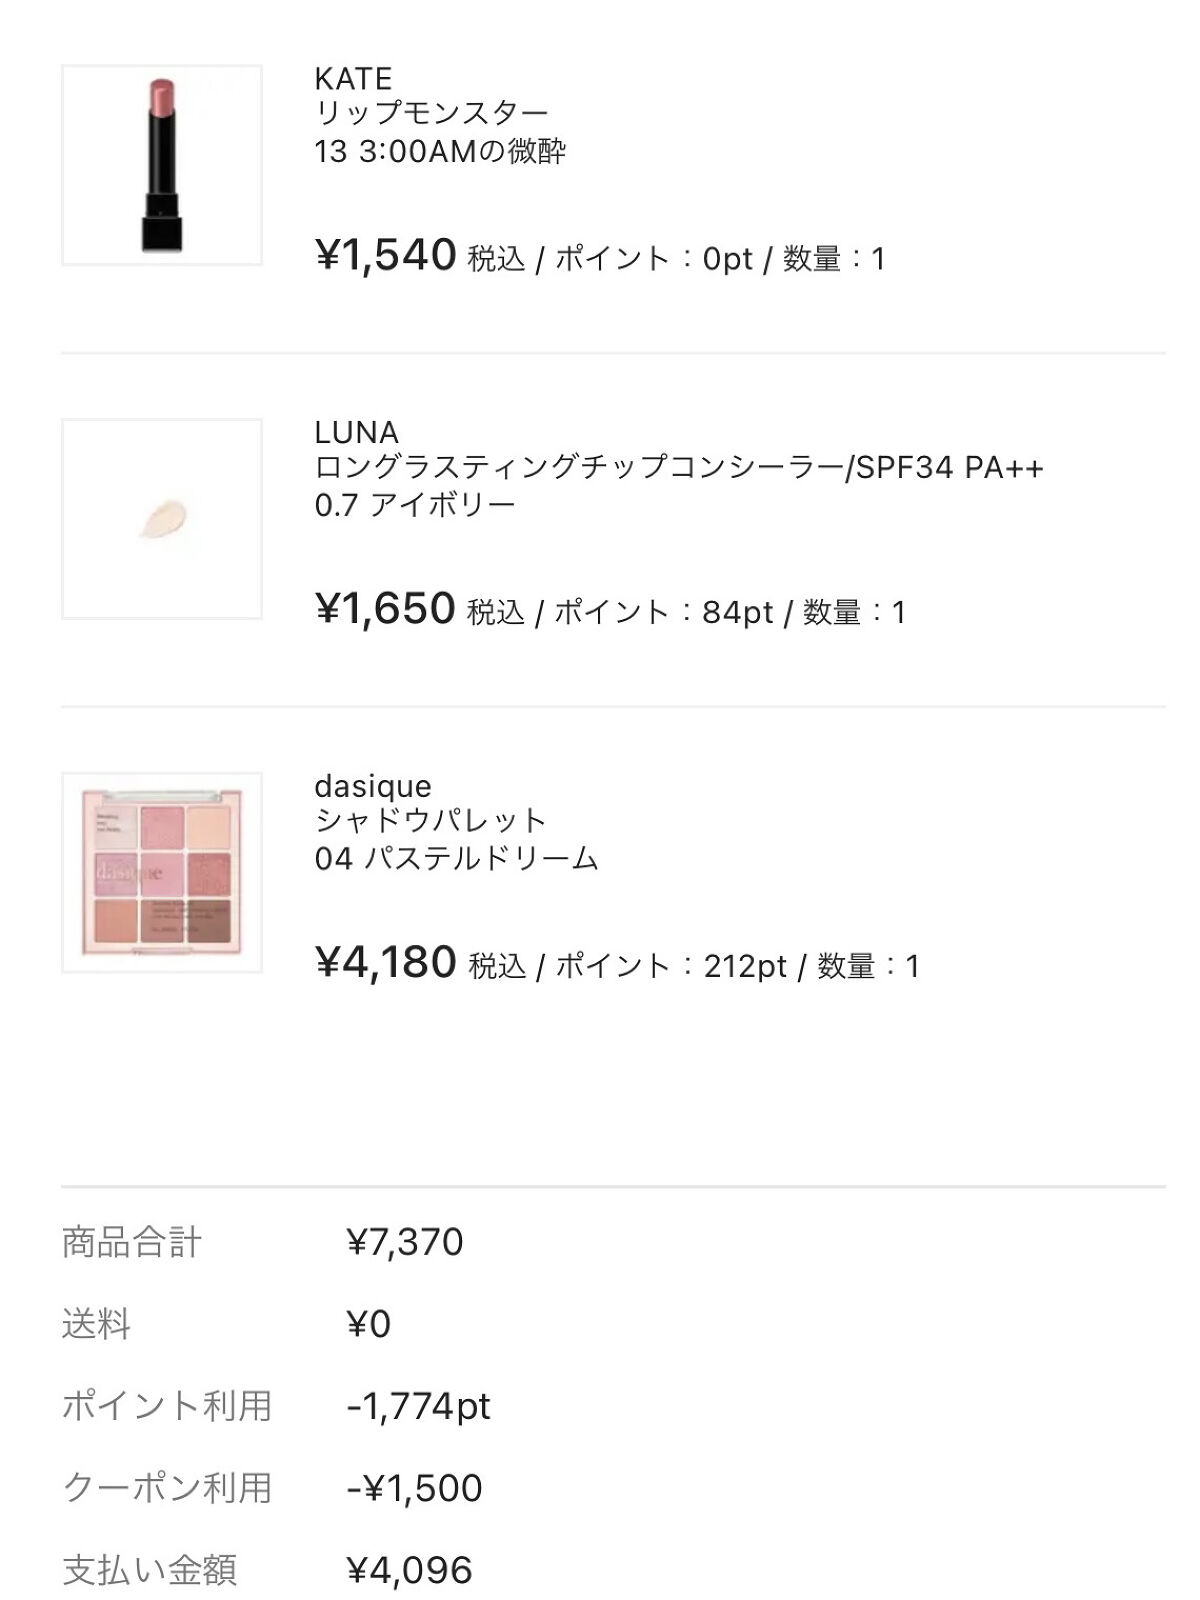Open the シャドウパレット product title
The width and height of the screenshot is (1200, 1600).
(x=430, y=822)
